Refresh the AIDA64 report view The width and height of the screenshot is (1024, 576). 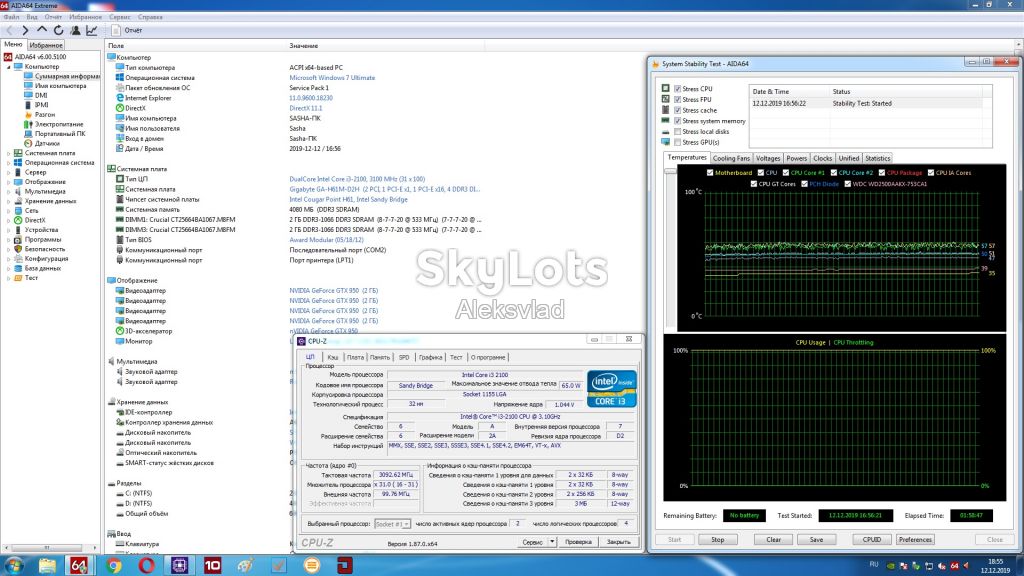(59, 30)
